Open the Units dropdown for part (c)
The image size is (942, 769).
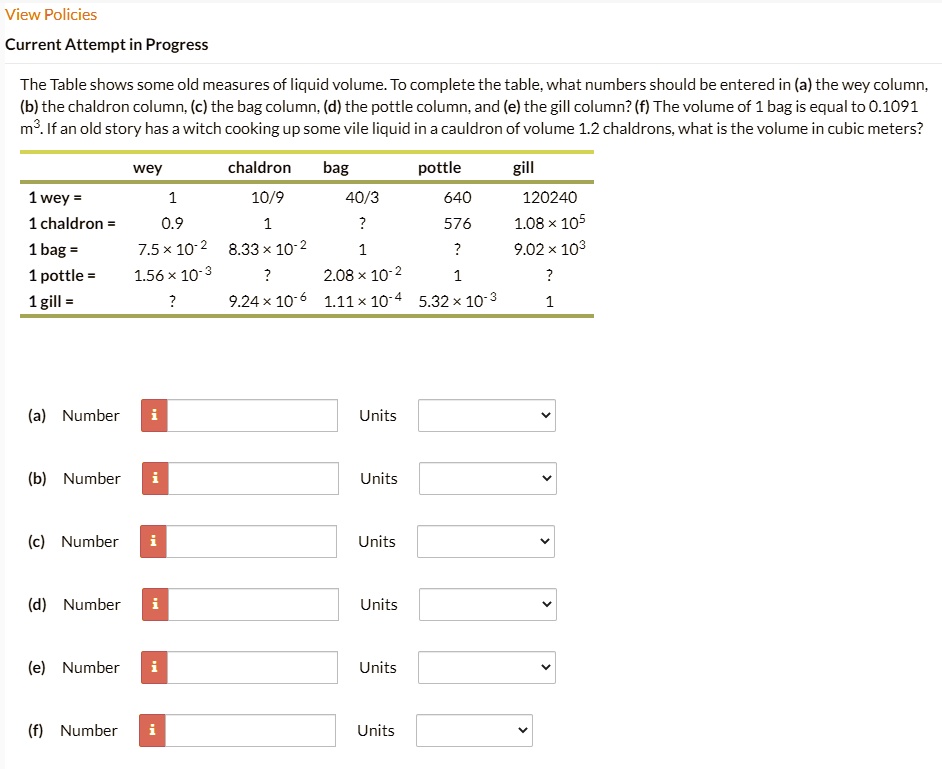(487, 541)
